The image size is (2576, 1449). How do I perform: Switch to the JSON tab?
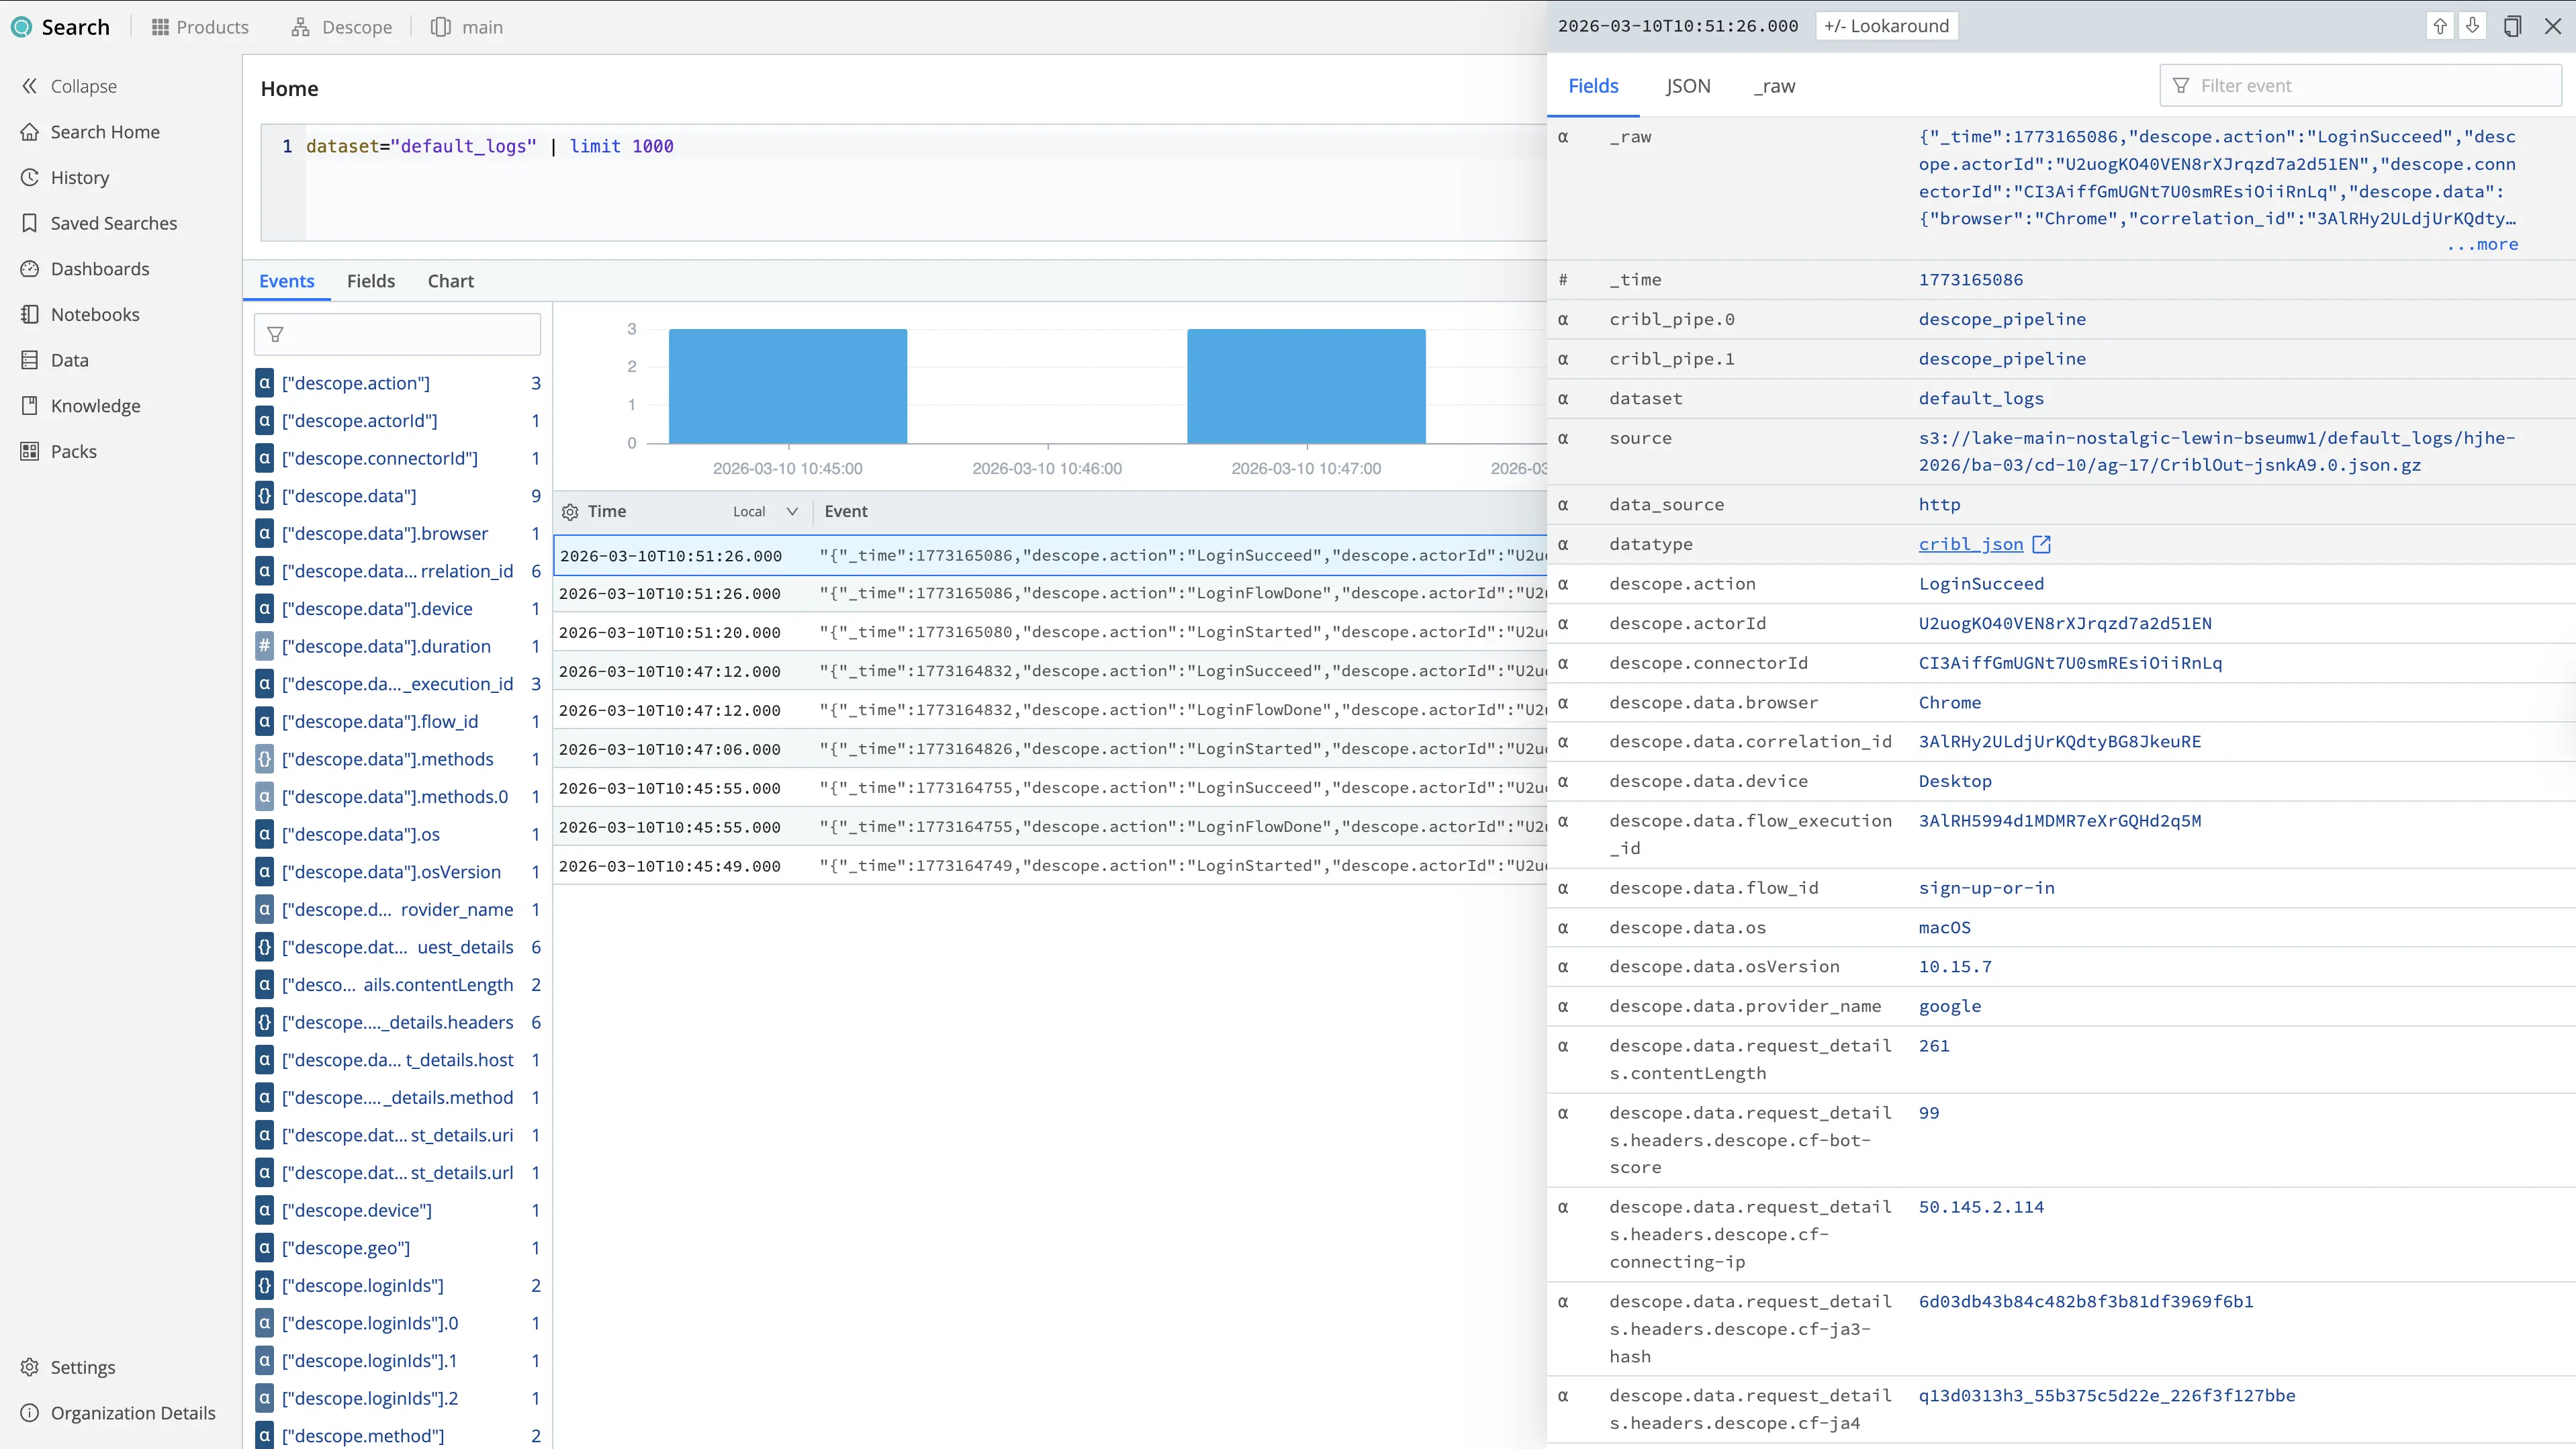click(1688, 86)
